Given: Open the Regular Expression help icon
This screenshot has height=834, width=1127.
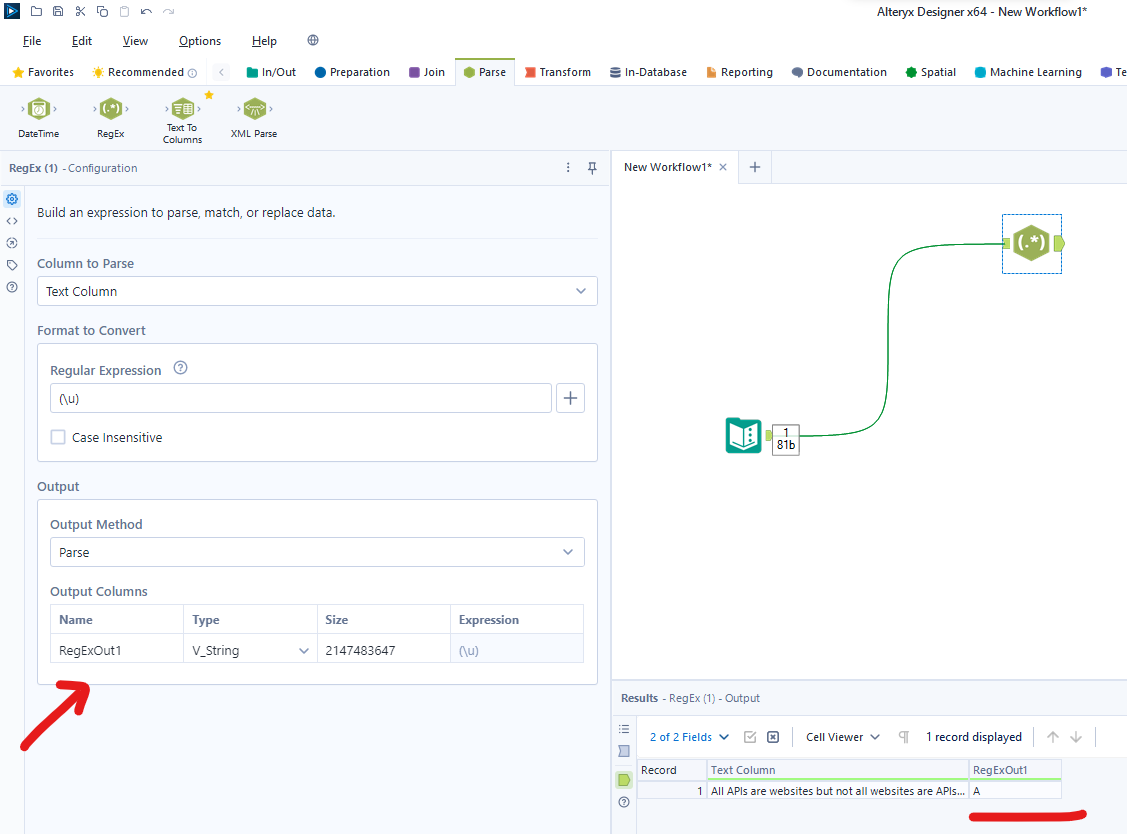Looking at the screenshot, I should click(x=180, y=368).
